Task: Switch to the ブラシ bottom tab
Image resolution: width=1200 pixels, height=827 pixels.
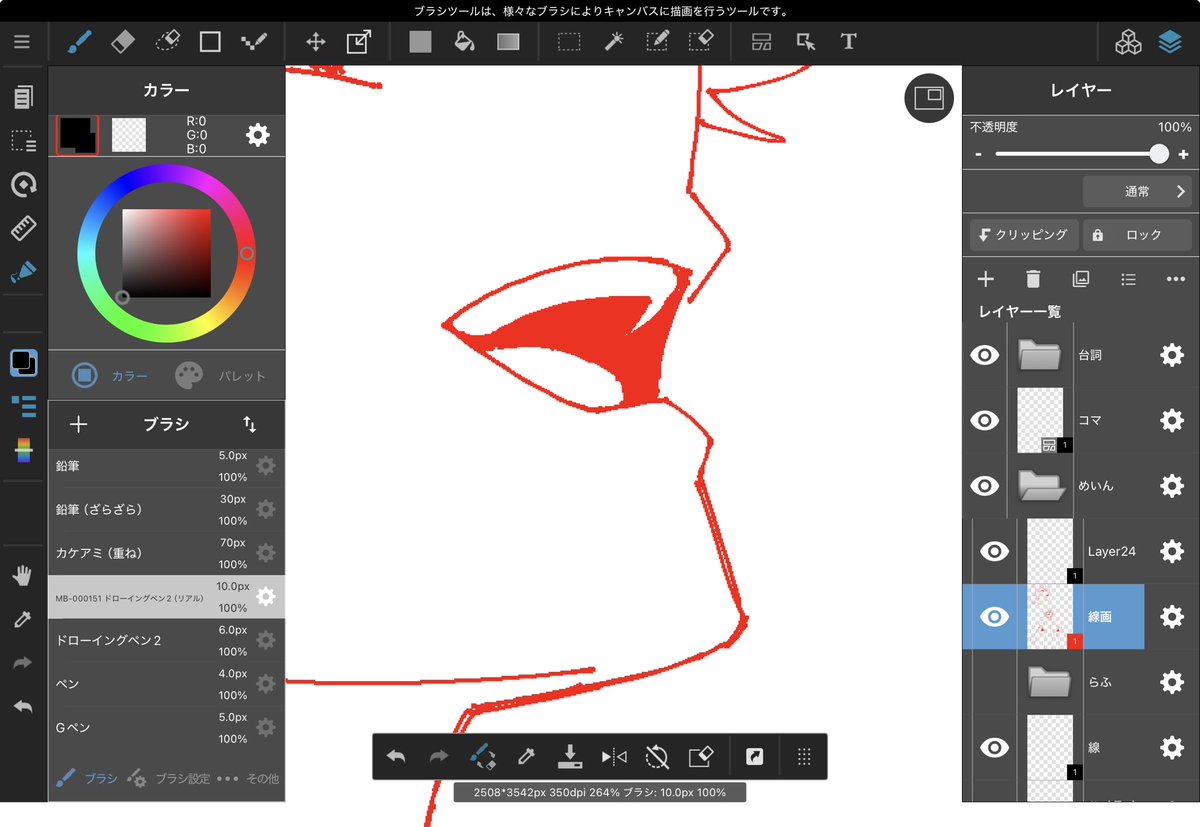Action: pyautogui.click(x=86, y=778)
